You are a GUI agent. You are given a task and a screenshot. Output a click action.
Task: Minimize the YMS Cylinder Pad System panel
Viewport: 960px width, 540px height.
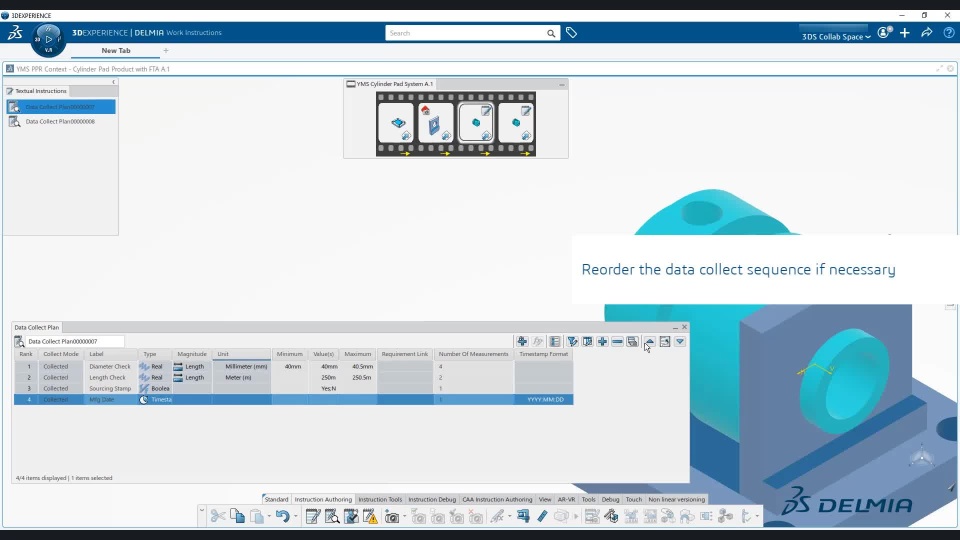click(561, 84)
